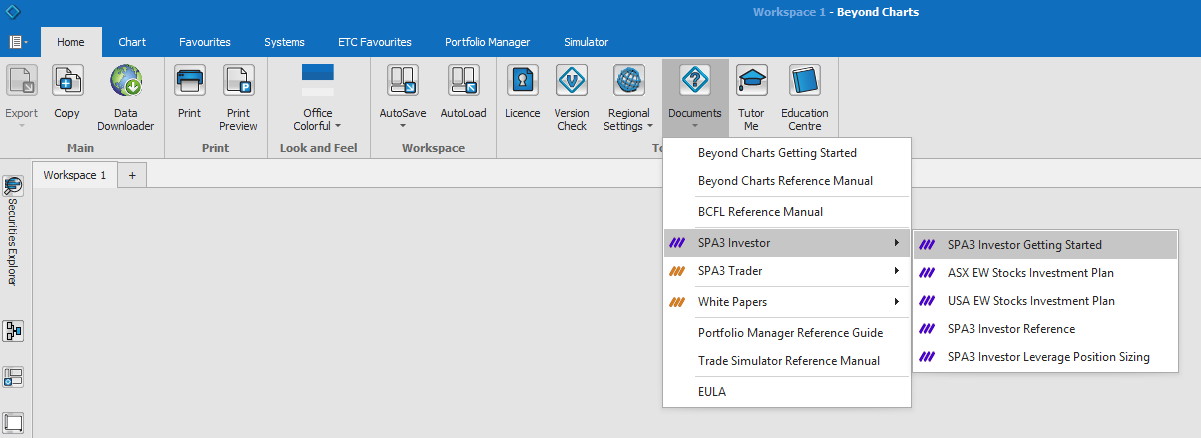Open the Tutor Me tool
The width and height of the screenshot is (1201, 438).
(751, 81)
